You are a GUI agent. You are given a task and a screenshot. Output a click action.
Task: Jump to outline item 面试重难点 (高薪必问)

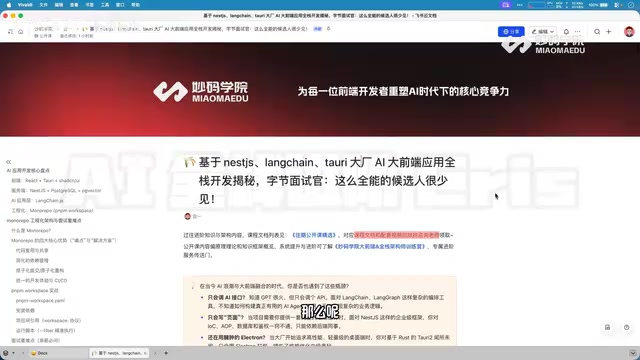[x=36, y=340]
